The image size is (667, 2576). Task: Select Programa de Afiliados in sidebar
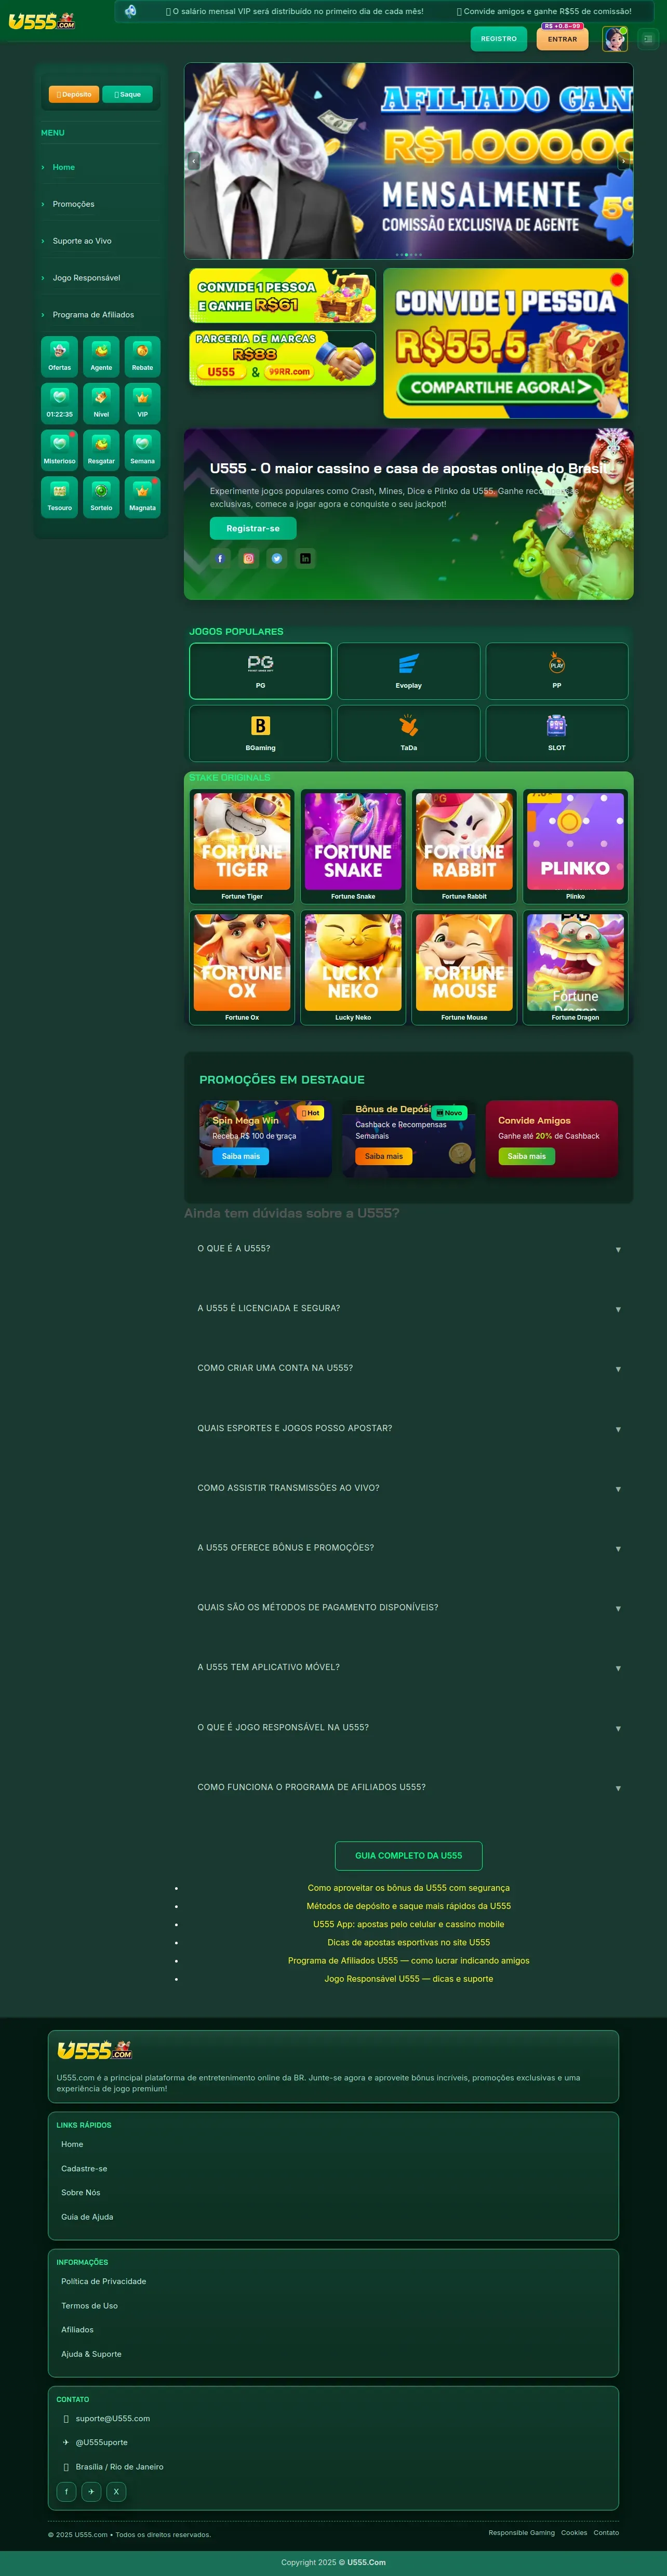100,315
